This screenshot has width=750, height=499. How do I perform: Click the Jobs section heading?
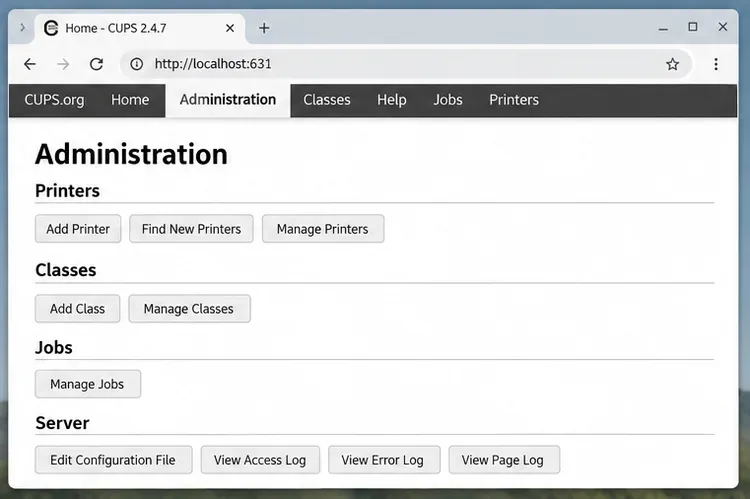tap(54, 347)
